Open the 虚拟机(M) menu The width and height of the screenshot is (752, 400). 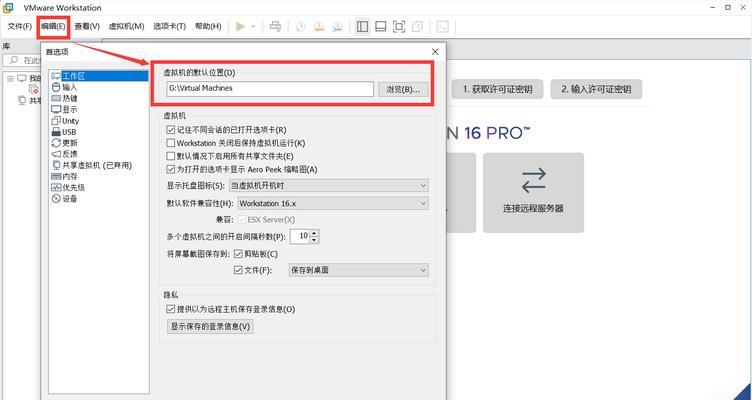[x=127, y=26]
